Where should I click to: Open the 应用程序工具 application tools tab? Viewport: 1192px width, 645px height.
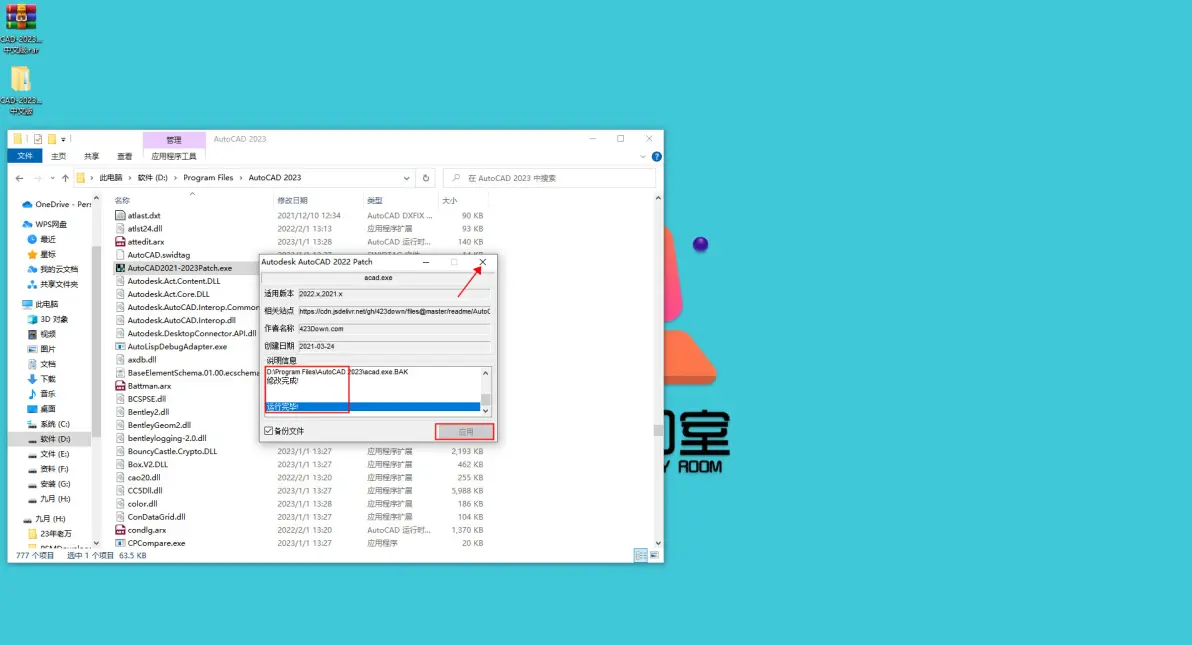point(174,156)
